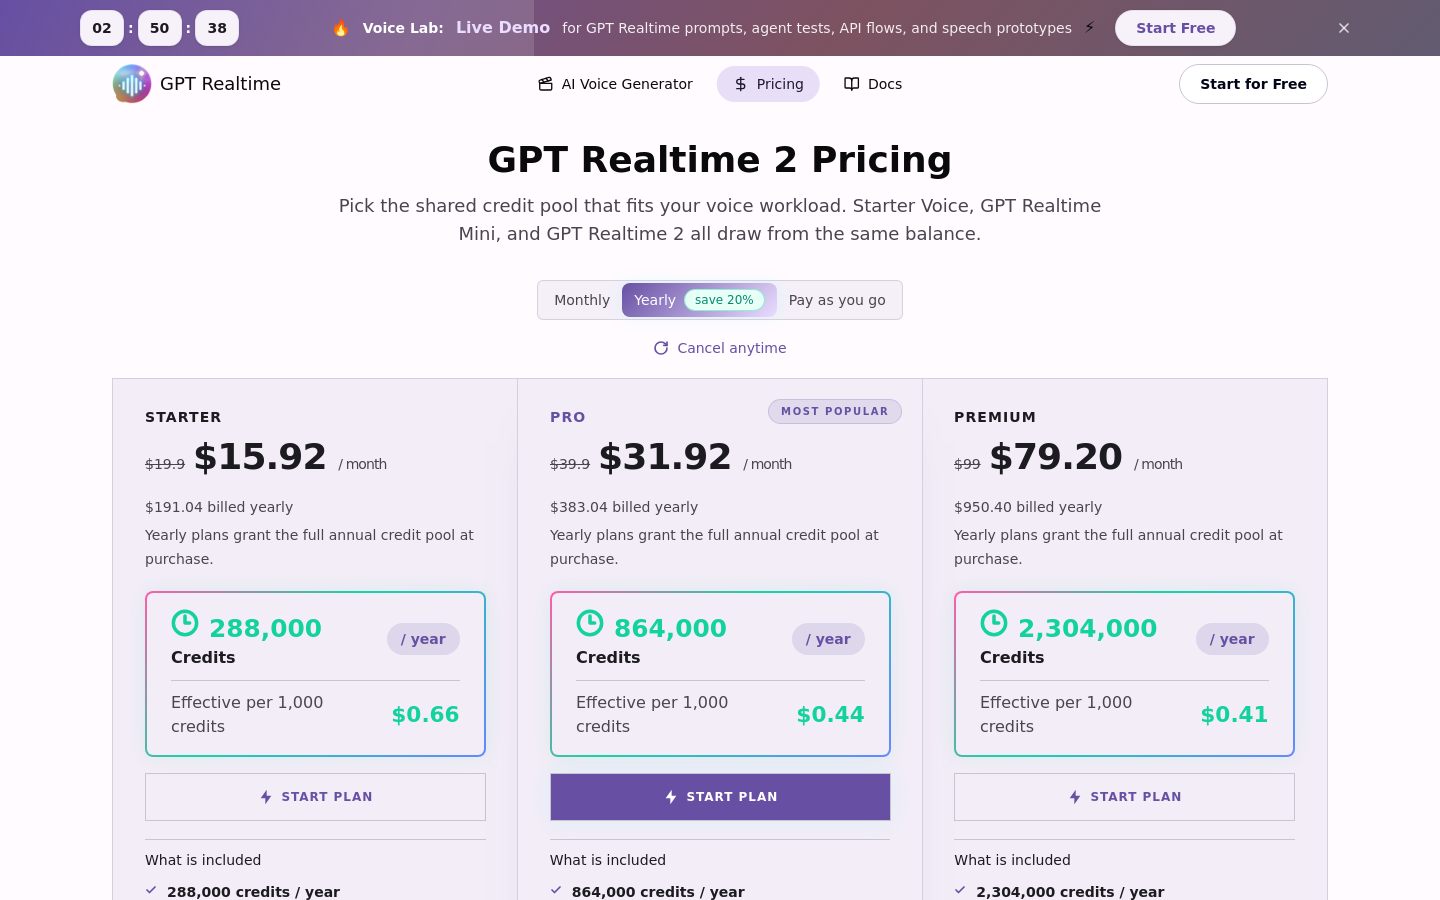Open the Docs nav item
The width and height of the screenshot is (1440, 900).
pyautogui.click(x=873, y=84)
